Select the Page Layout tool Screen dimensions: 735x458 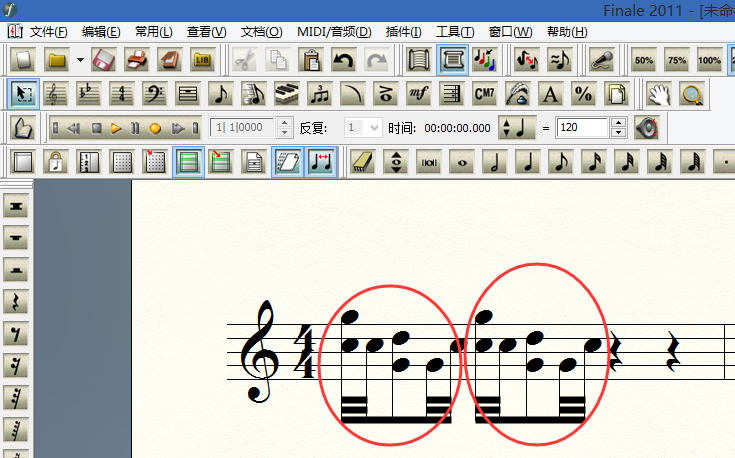[616, 94]
